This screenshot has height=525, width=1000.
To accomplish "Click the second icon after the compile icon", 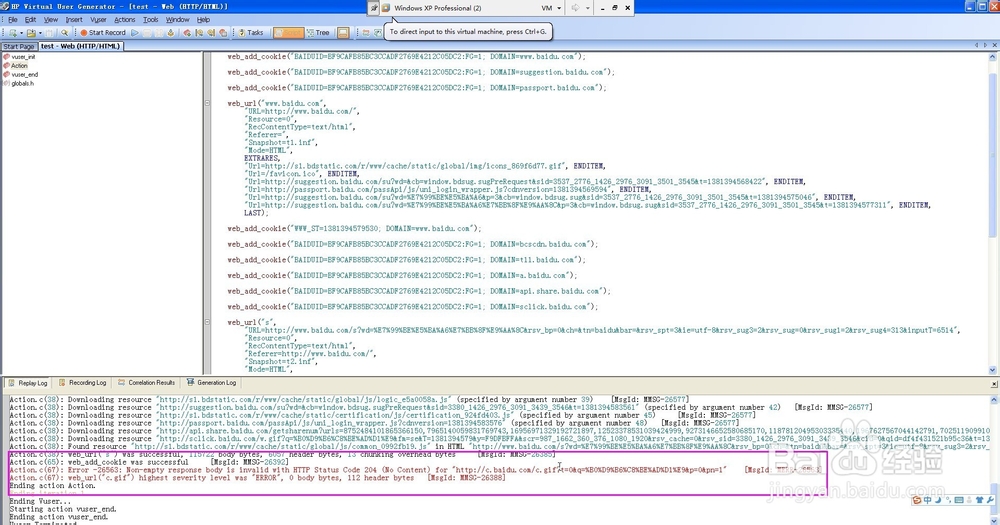I will tap(199, 33).
